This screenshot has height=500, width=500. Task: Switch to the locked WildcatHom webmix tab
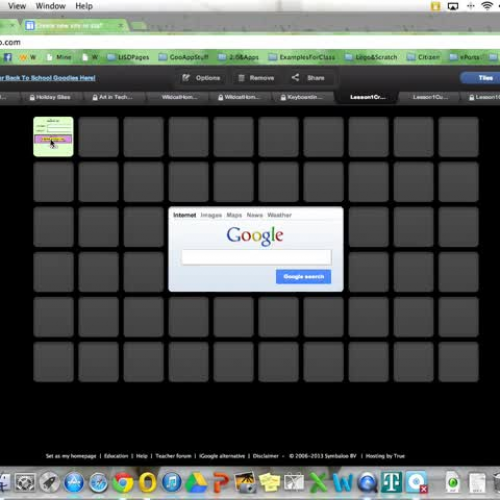(240, 97)
